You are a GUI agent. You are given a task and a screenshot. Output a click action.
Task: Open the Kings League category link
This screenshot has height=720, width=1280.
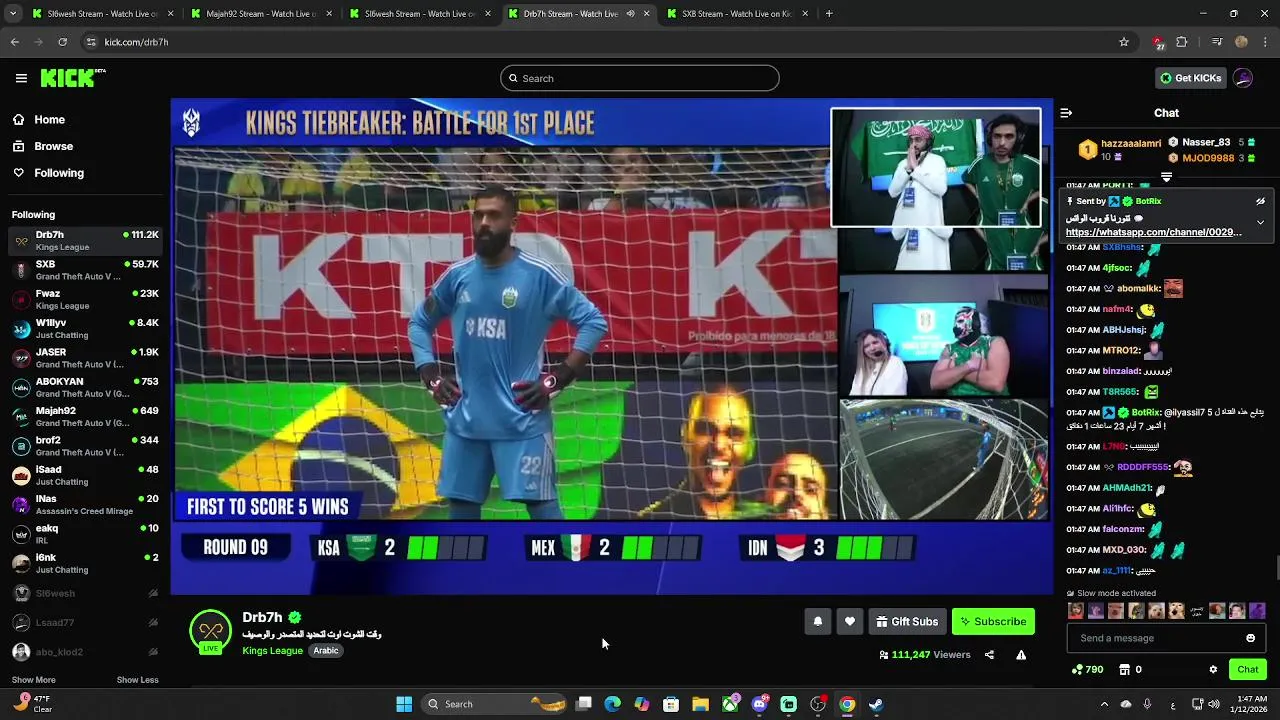pyautogui.click(x=272, y=650)
